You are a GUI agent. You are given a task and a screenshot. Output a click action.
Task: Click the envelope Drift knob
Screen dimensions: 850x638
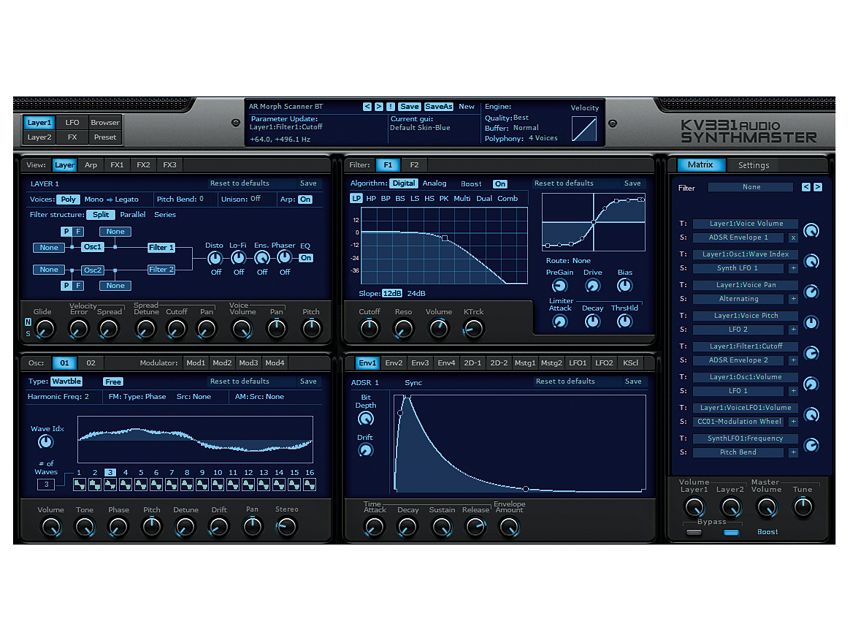click(x=365, y=450)
